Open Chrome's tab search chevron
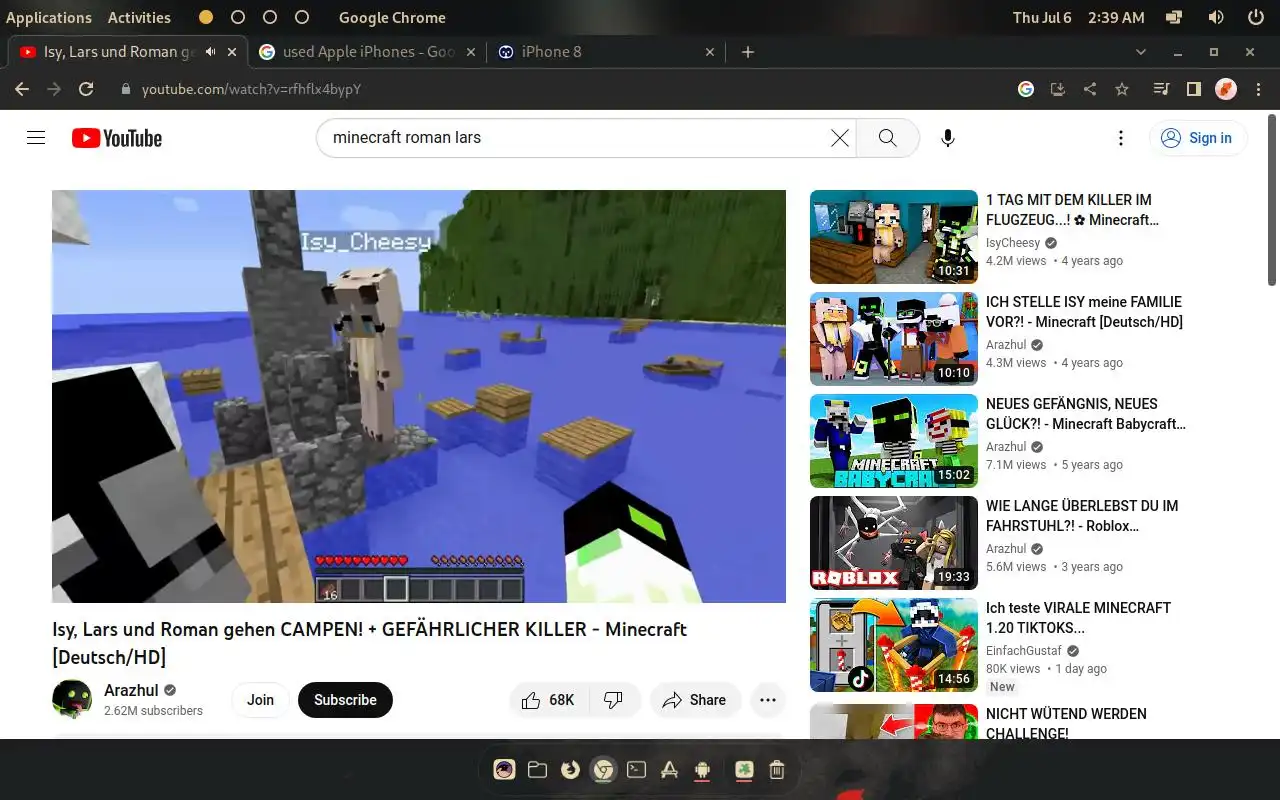 tap(1141, 52)
